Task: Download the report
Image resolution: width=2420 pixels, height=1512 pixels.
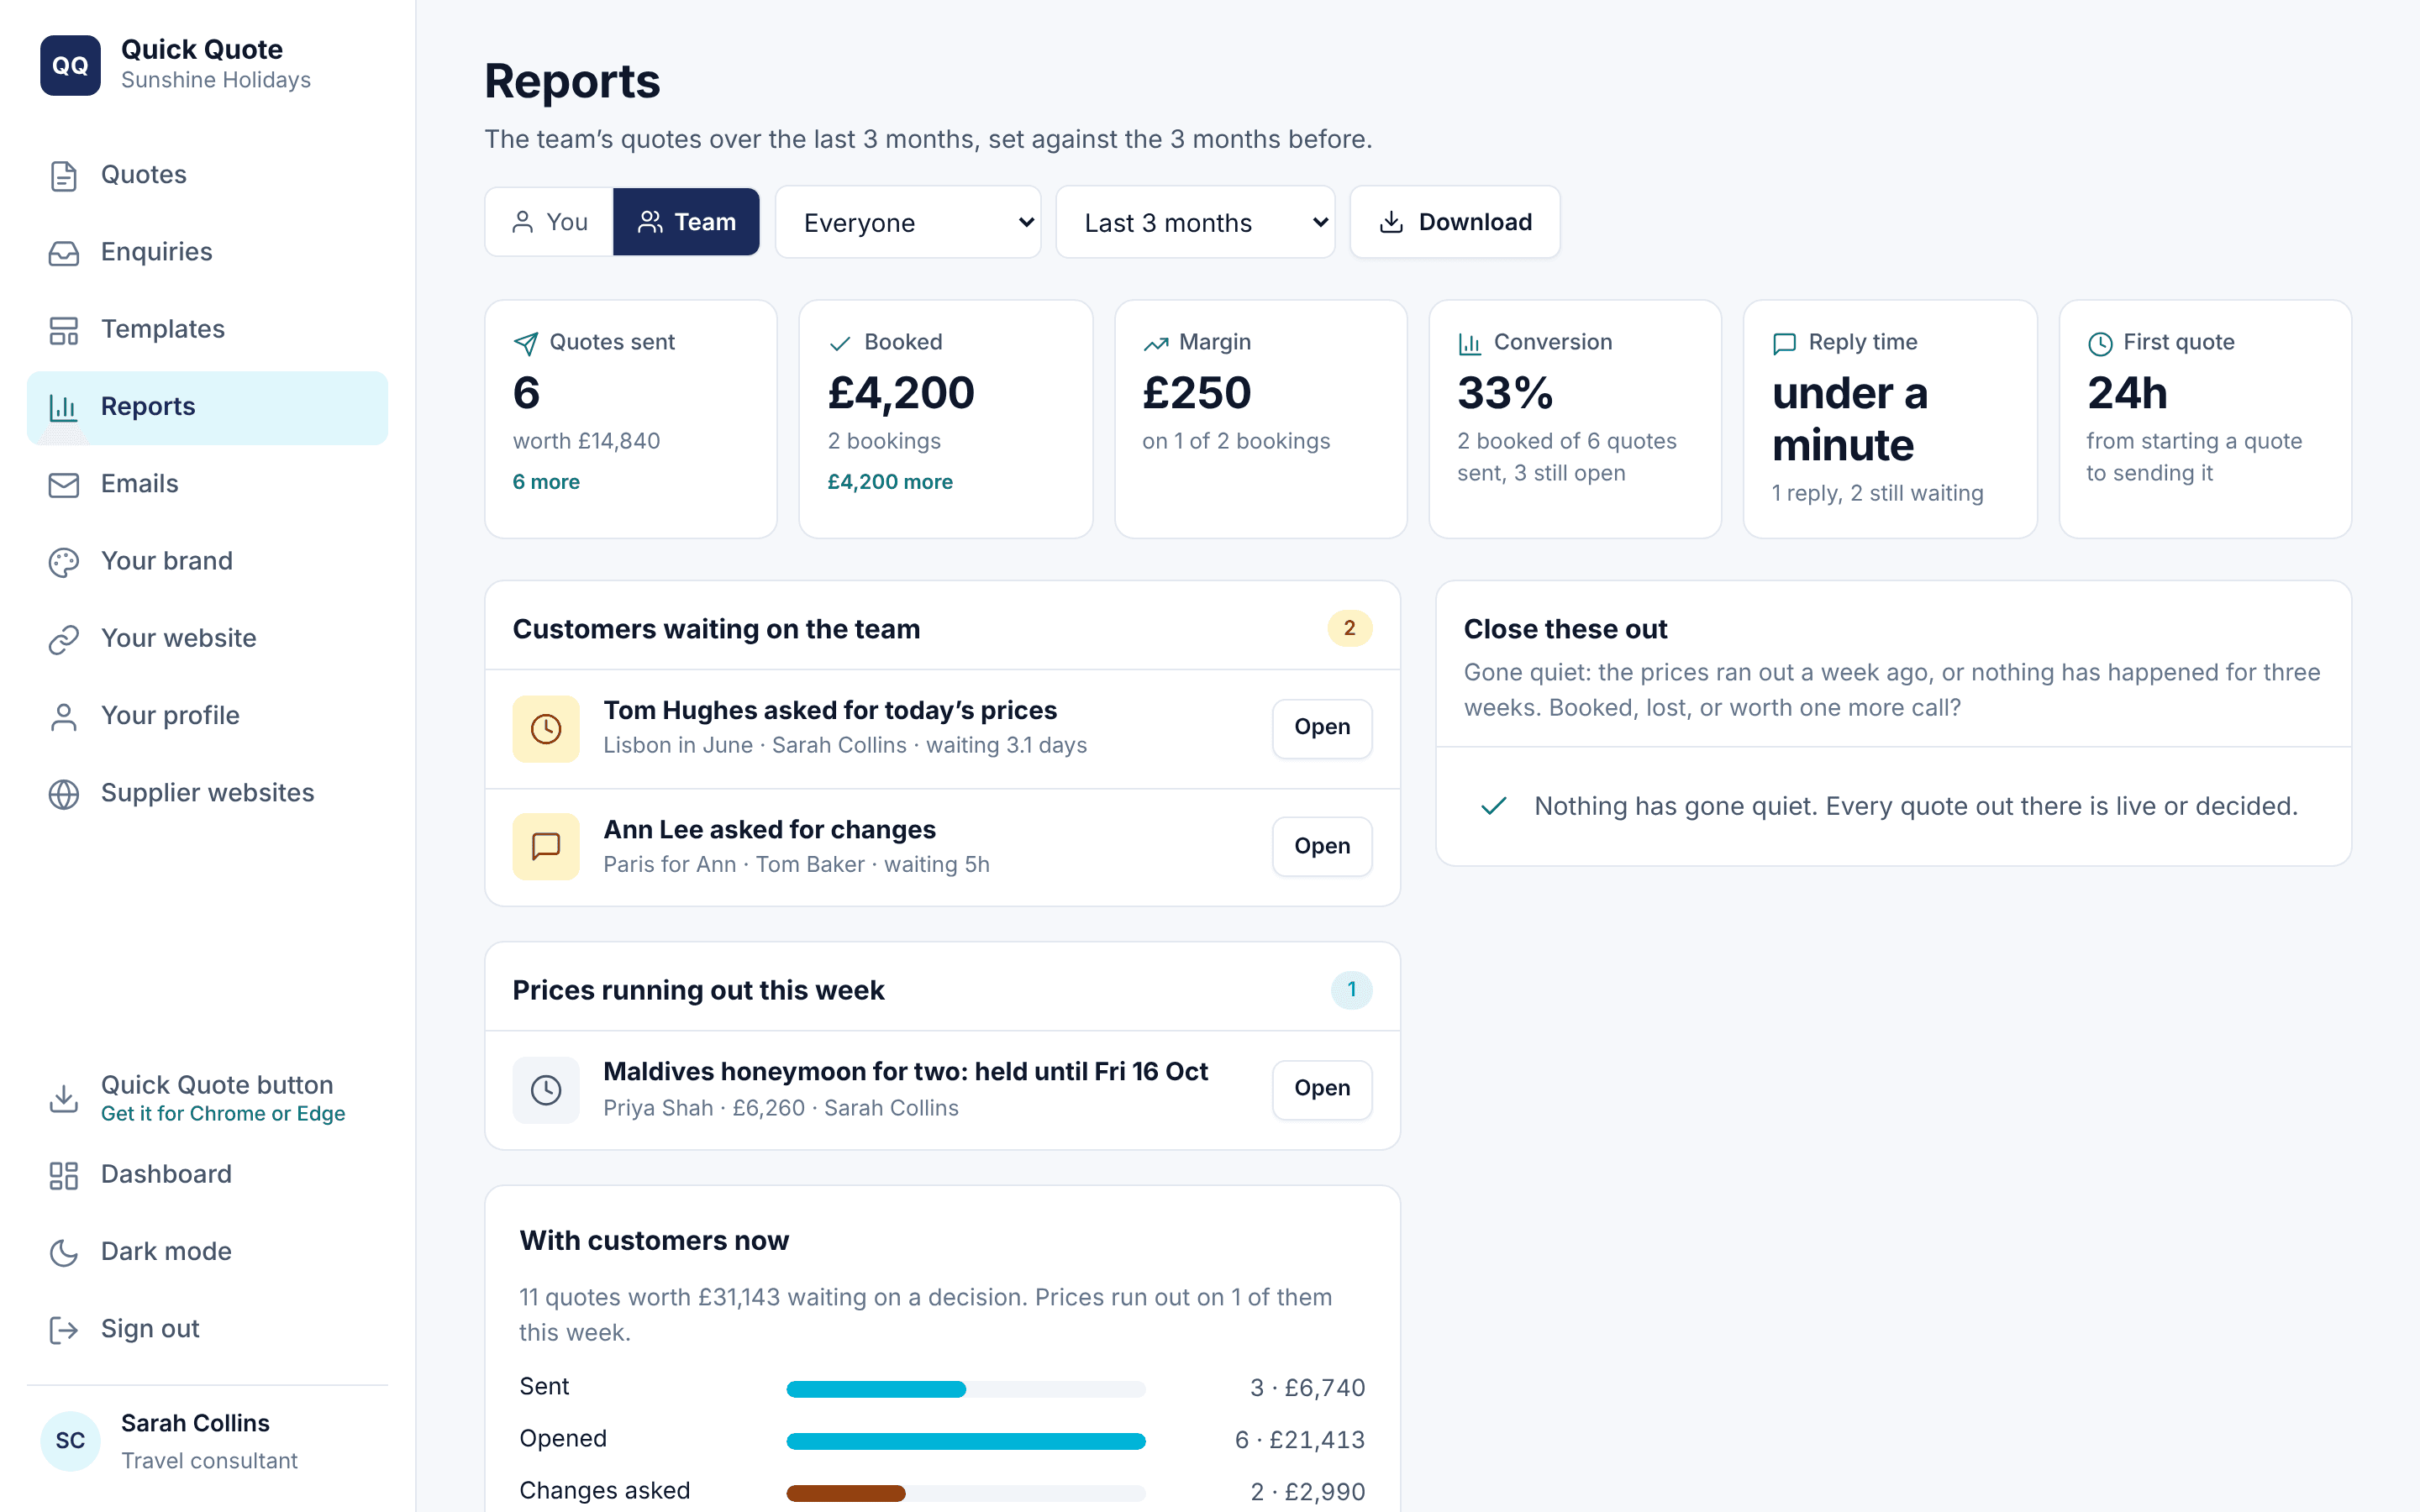Action: pyautogui.click(x=1455, y=222)
